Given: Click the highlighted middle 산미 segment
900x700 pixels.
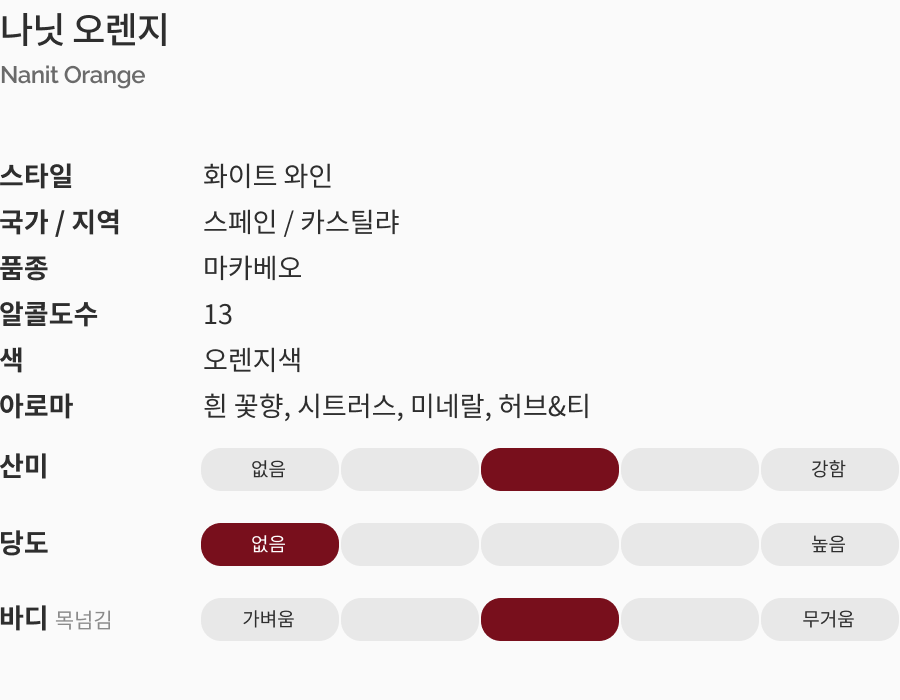Looking at the screenshot, I should (549, 470).
